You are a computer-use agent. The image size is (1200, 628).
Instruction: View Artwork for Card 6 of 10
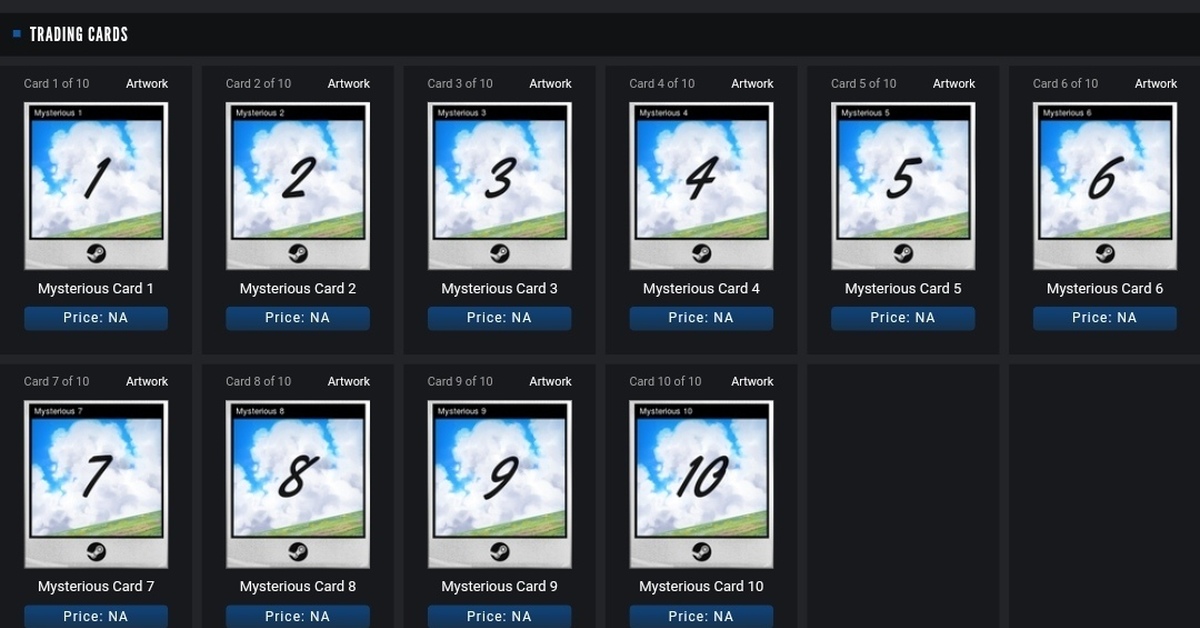pos(1156,84)
